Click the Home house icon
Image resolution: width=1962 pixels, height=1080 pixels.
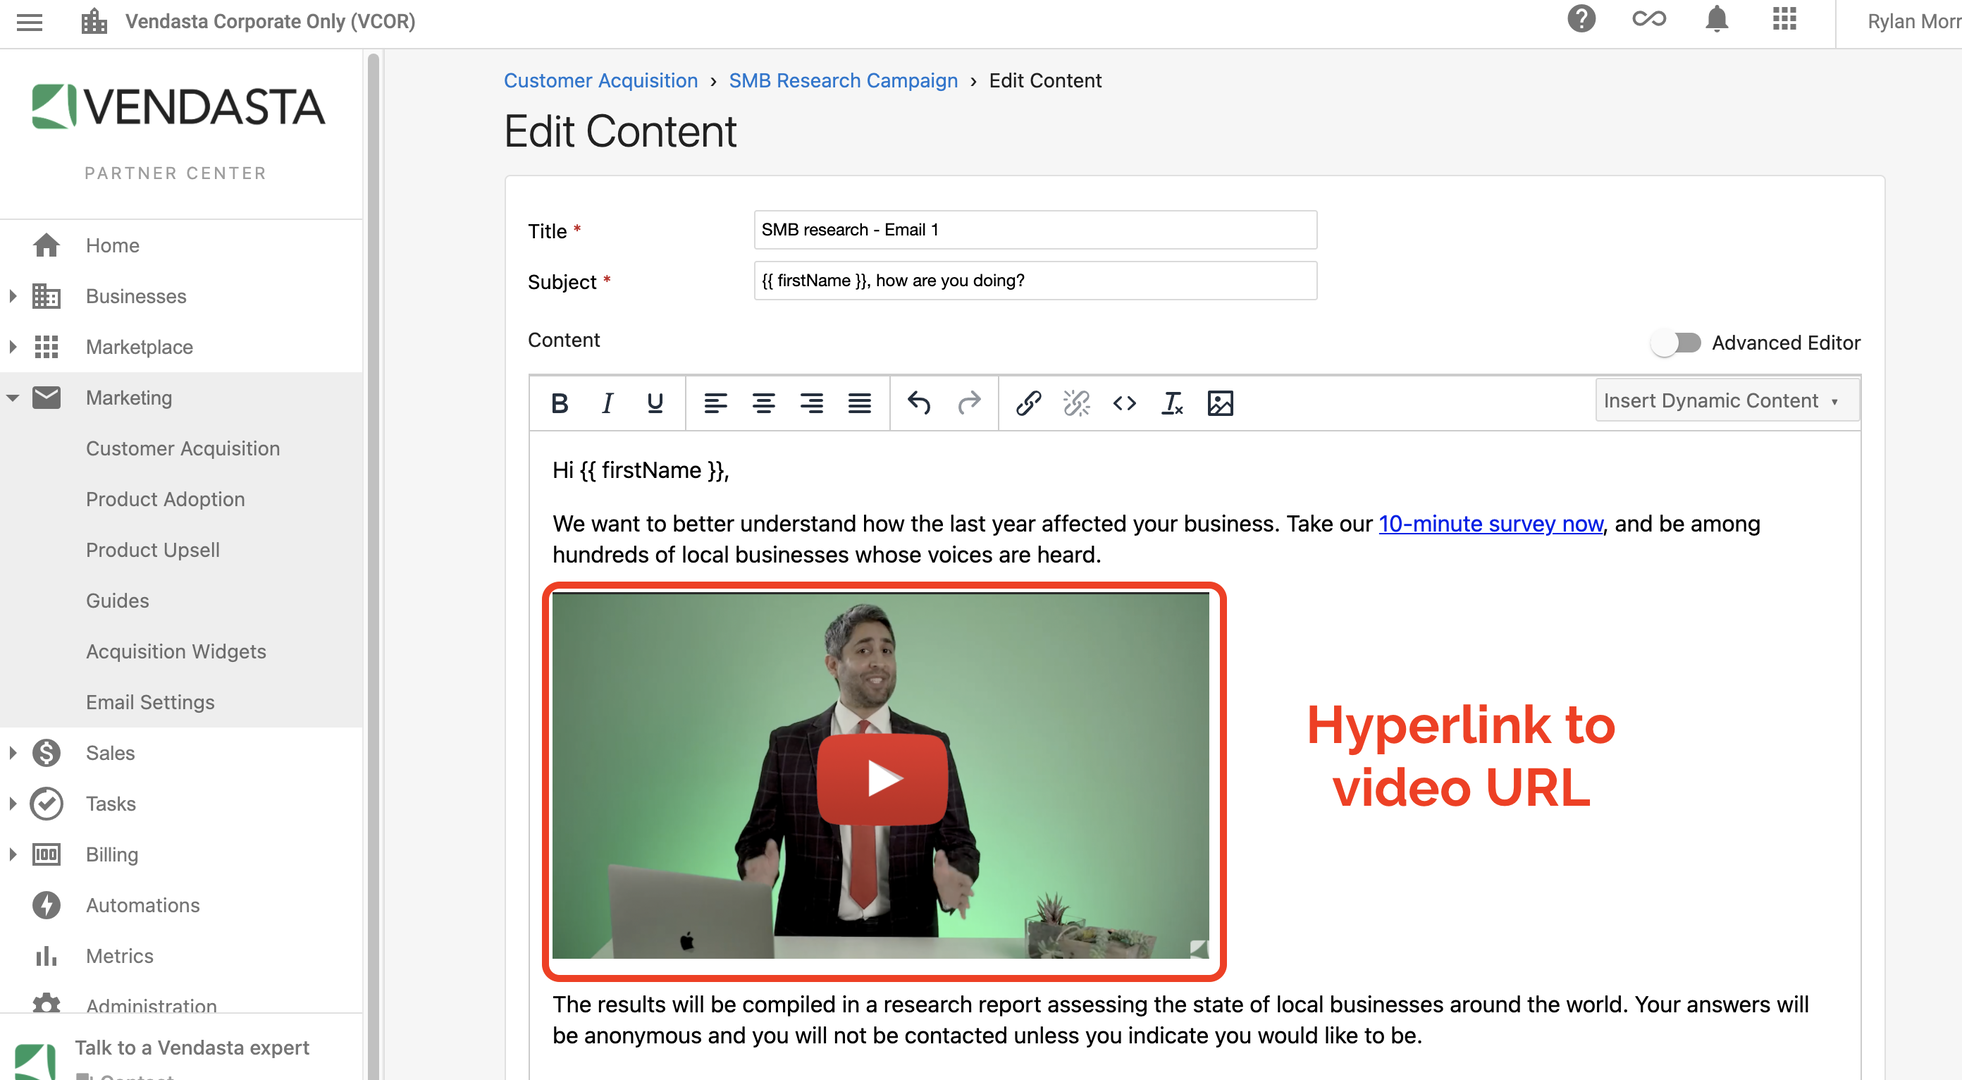[x=46, y=245]
